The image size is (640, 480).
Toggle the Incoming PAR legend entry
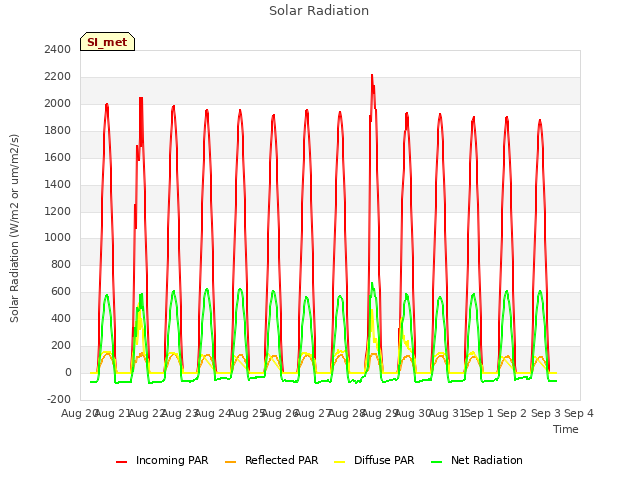pos(162,460)
